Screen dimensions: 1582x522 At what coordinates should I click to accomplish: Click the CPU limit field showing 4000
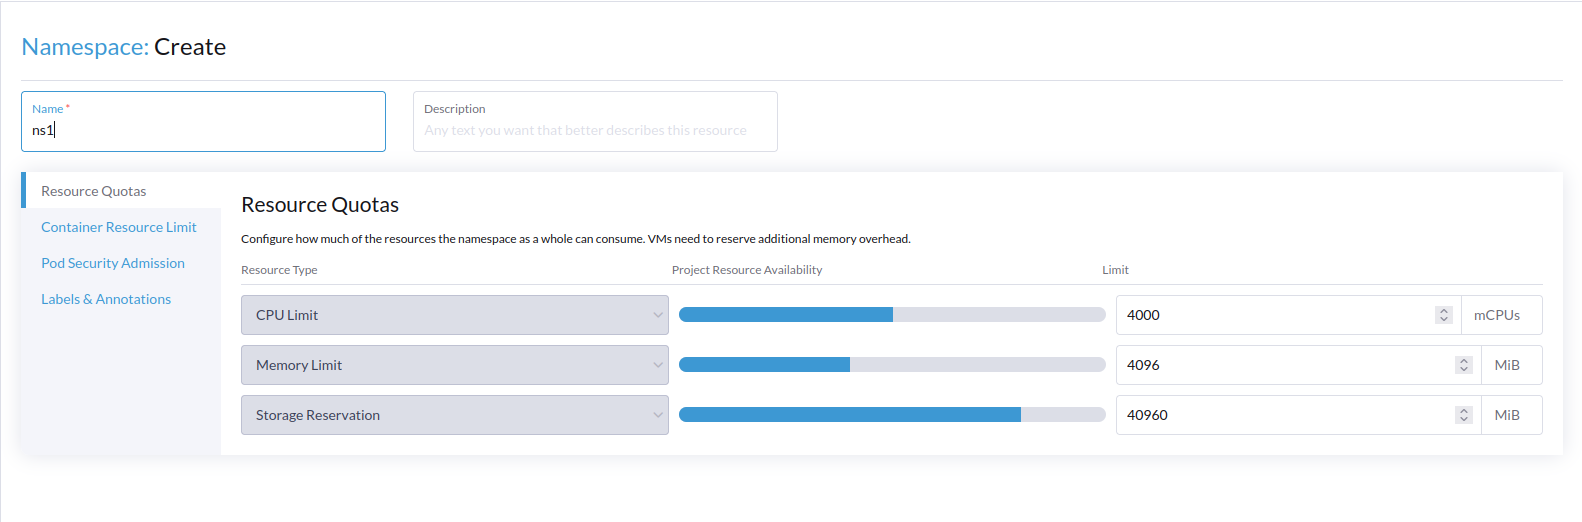[1275, 315]
